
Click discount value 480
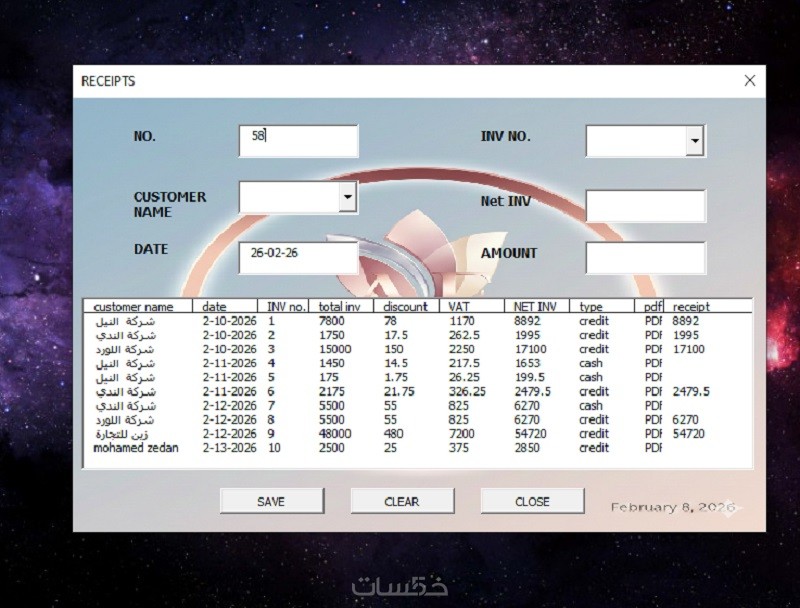click(393, 434)
